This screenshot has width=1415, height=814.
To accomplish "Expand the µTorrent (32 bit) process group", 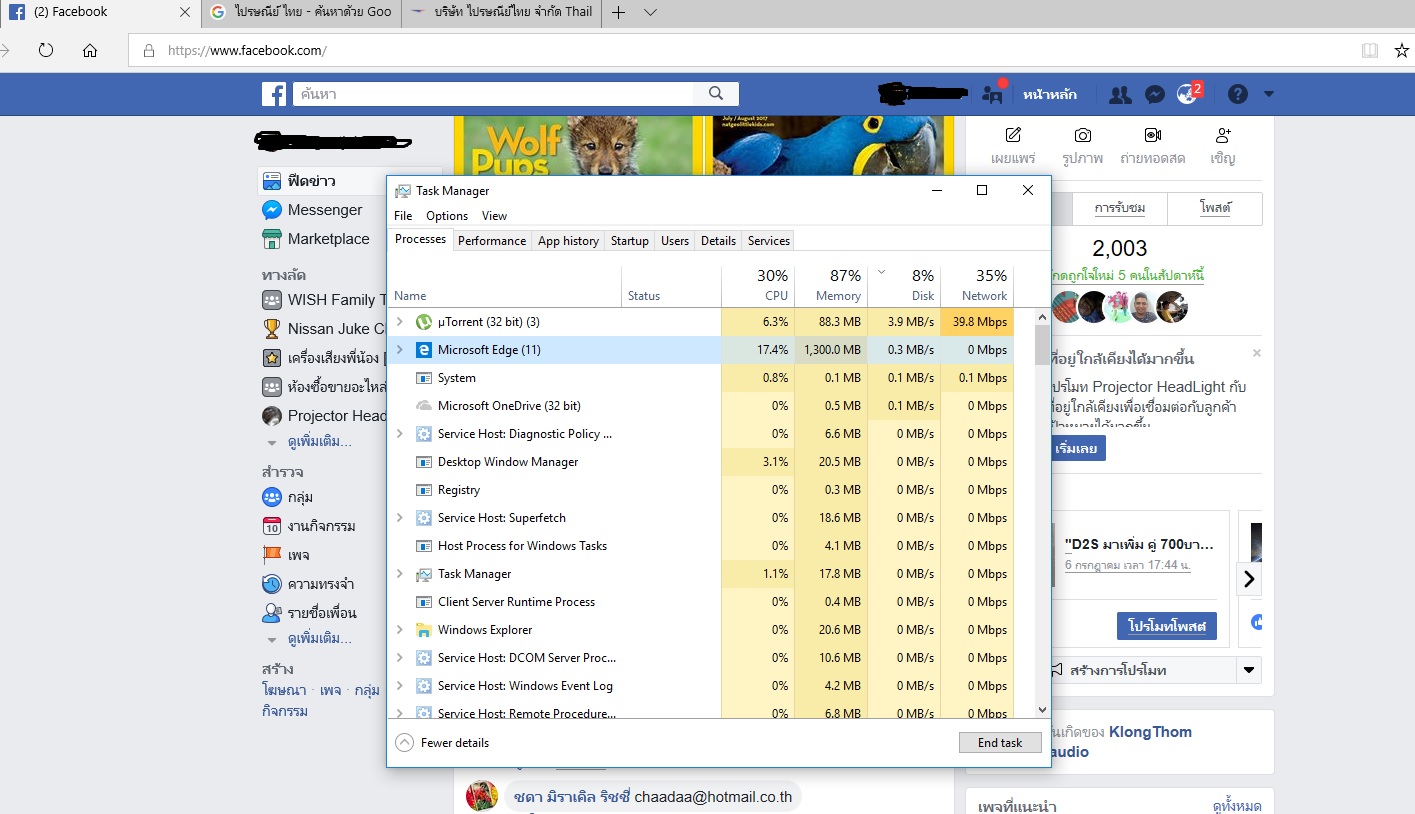I will [400, 322].
